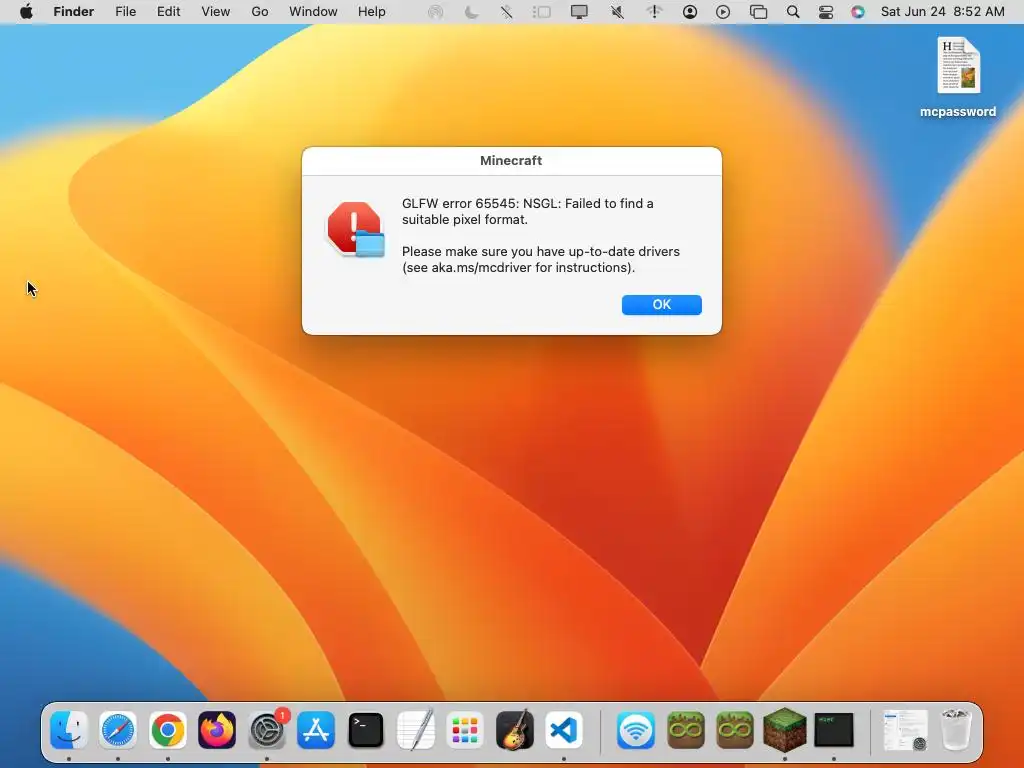This screenshot has height=768, width=1024.
Task: Click the date and time in menu bar
Action: pyautogui.click(x=942, y=12)
